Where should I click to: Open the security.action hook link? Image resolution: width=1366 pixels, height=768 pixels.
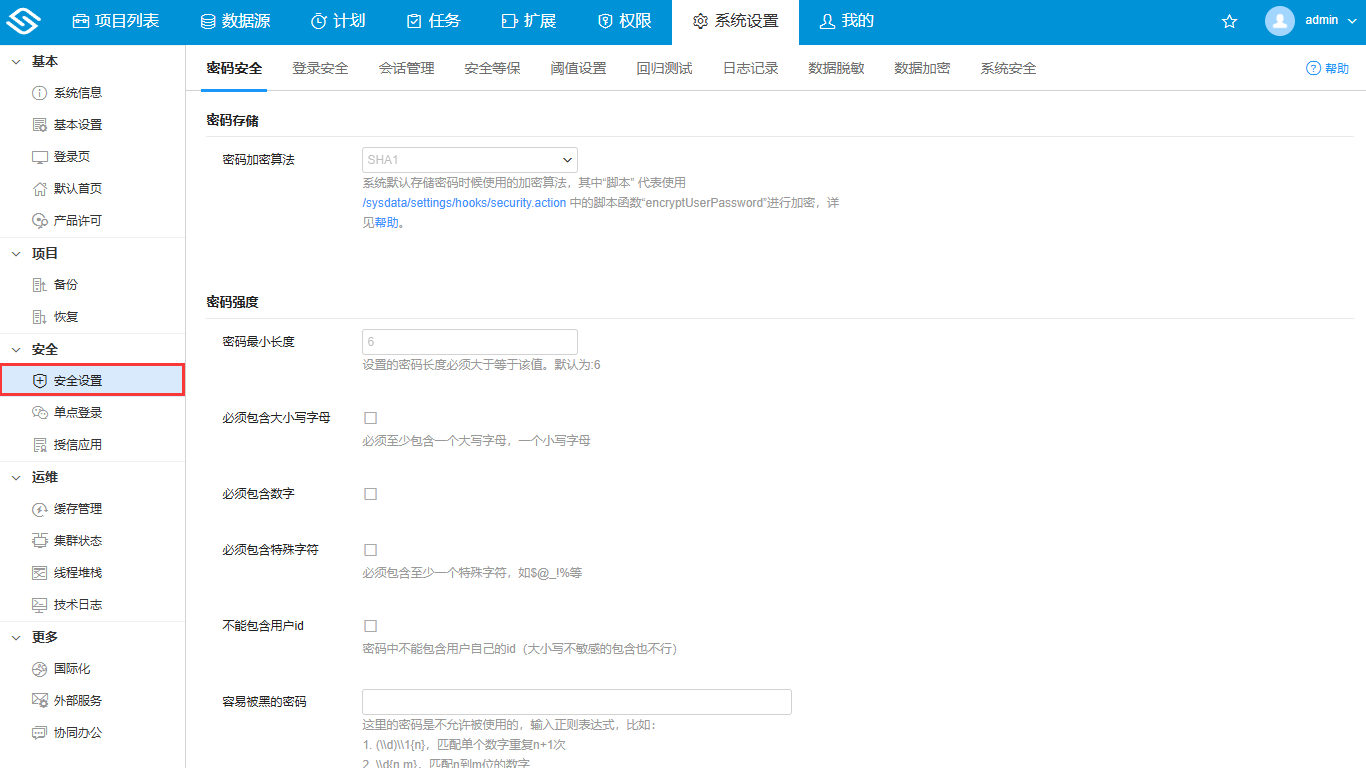point(464,202)
